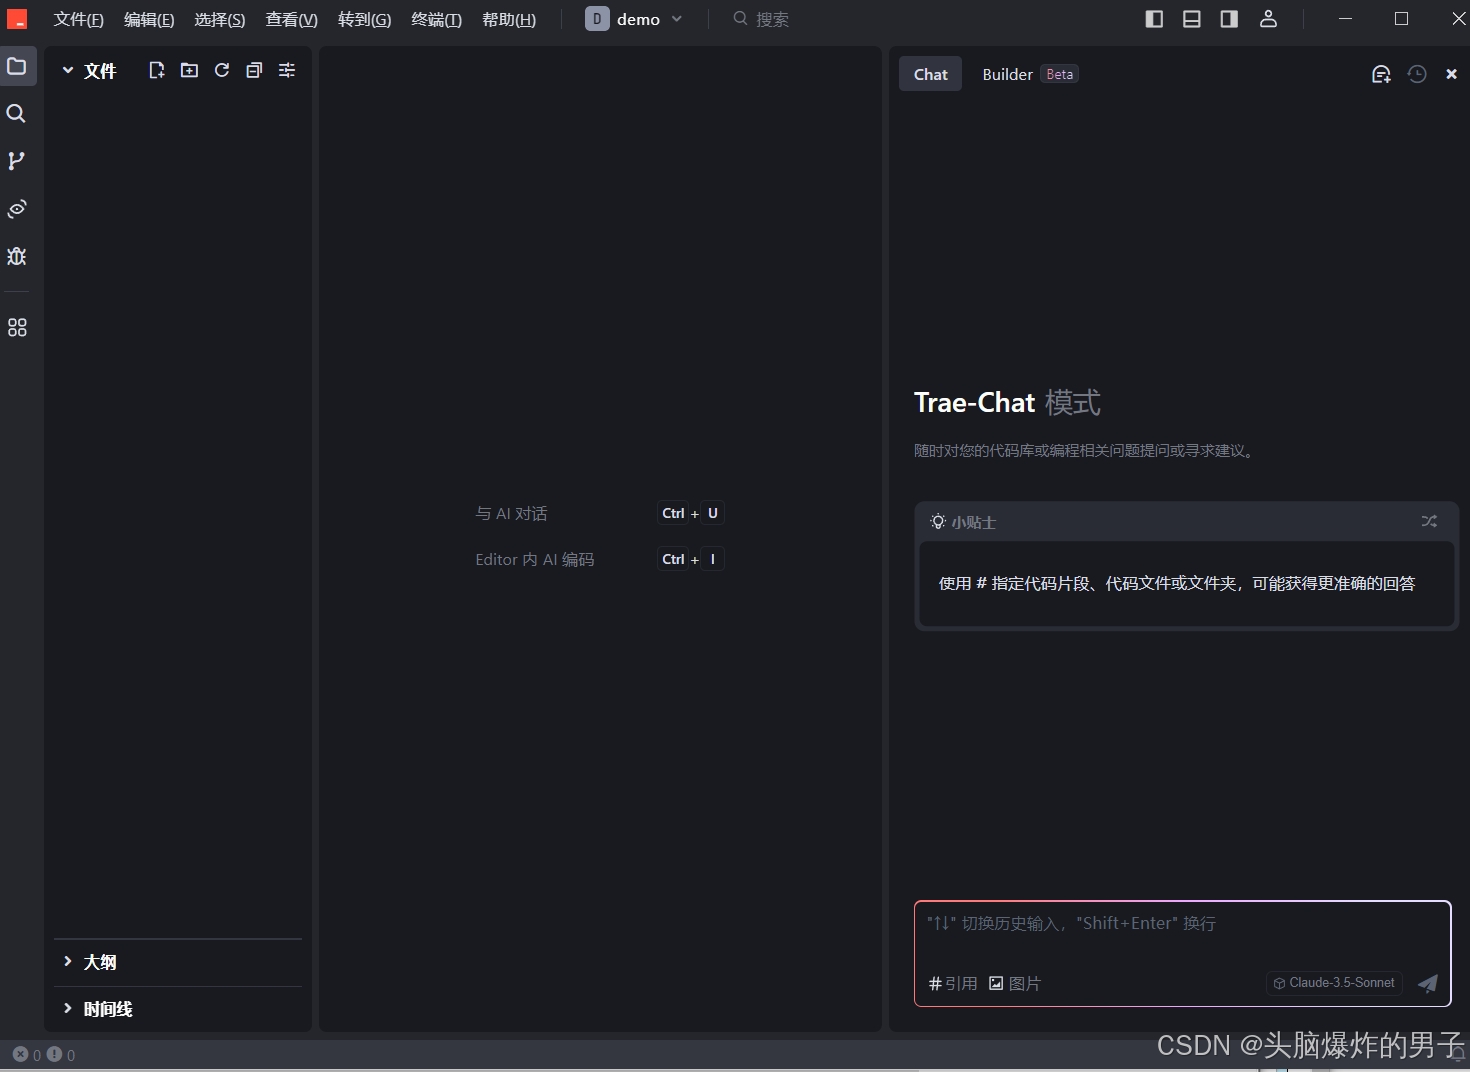The width and height of the screenshot is (1470, 1072).
Task: Open the 编辑(E) menu
Action: [x=149, y=19]
